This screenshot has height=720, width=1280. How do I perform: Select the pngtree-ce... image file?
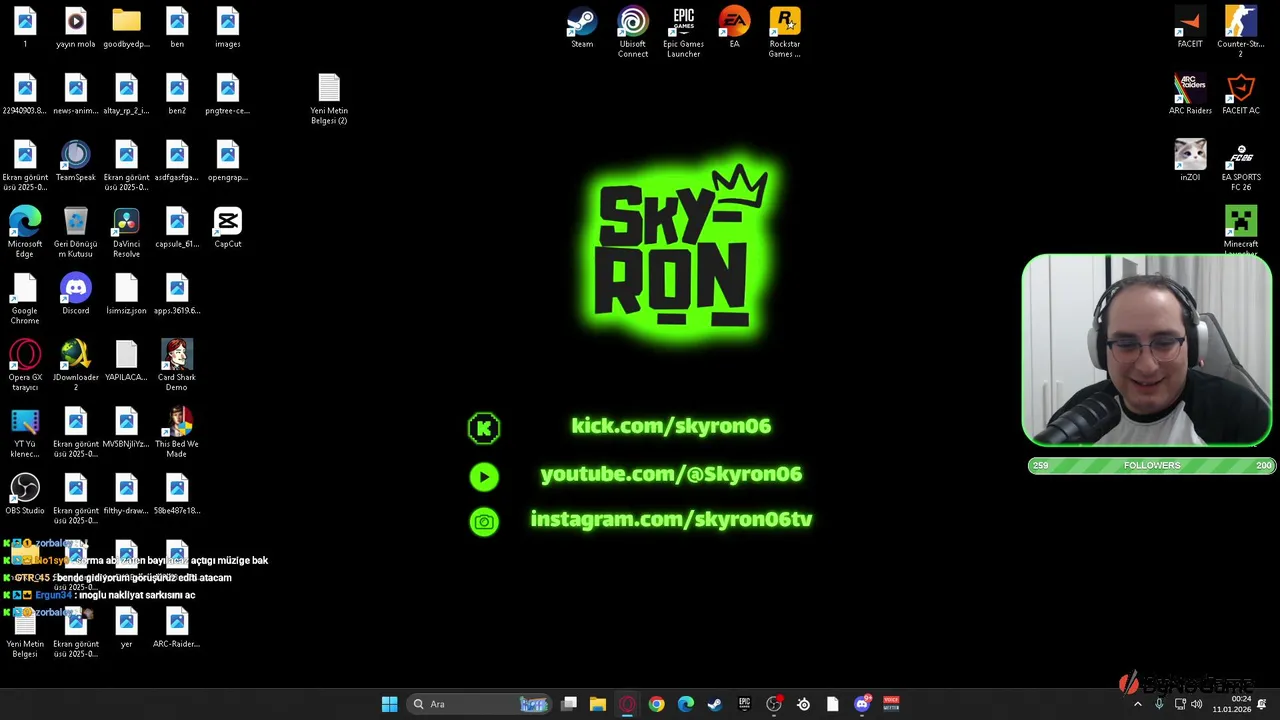pos(228,94)
